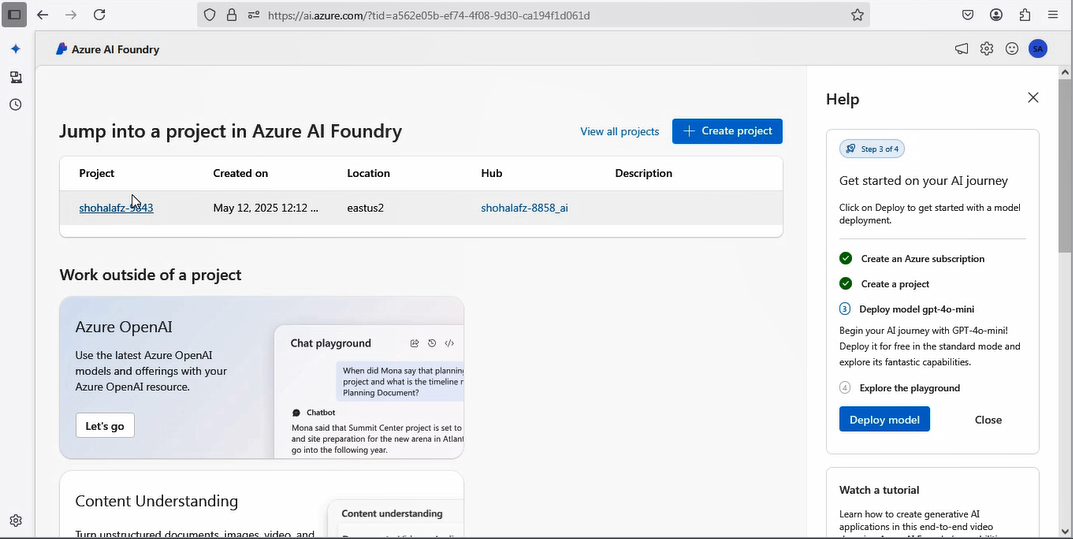Click the Azure AI Foundry logo

(x=107, y=49)
